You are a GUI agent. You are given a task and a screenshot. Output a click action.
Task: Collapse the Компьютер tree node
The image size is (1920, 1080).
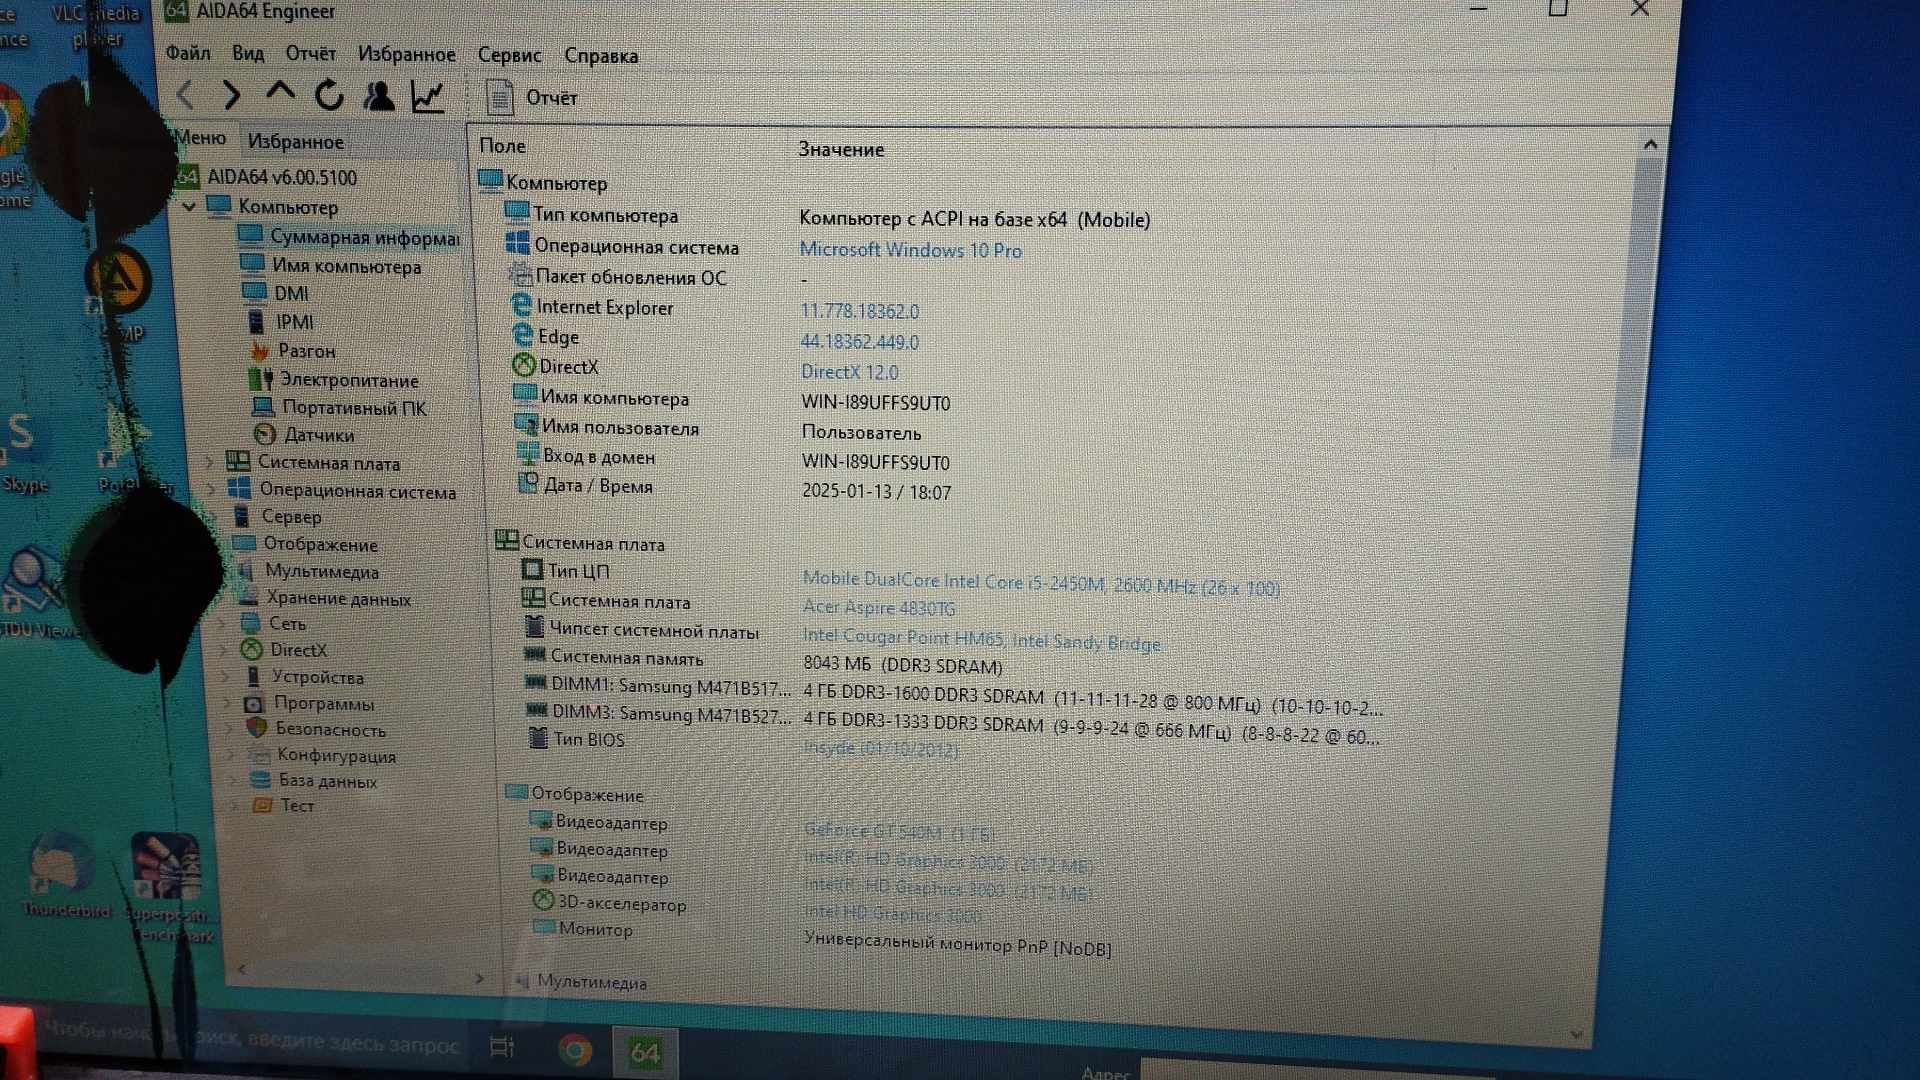[189, 206]
